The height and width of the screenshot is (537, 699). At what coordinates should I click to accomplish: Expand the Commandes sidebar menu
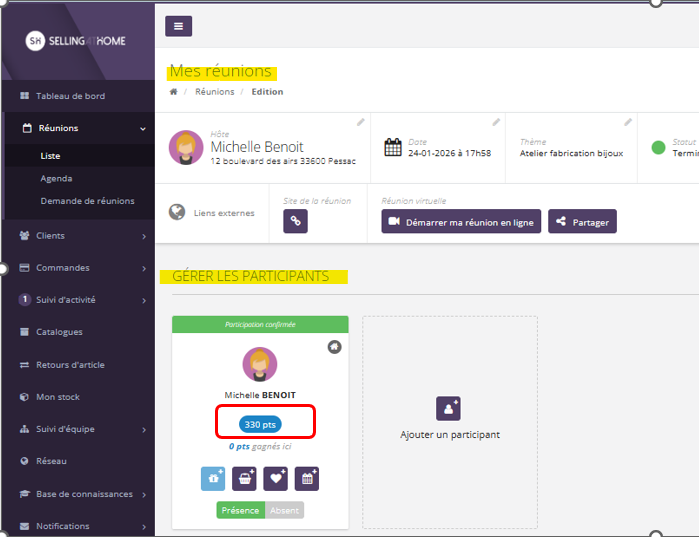(78, 268)
